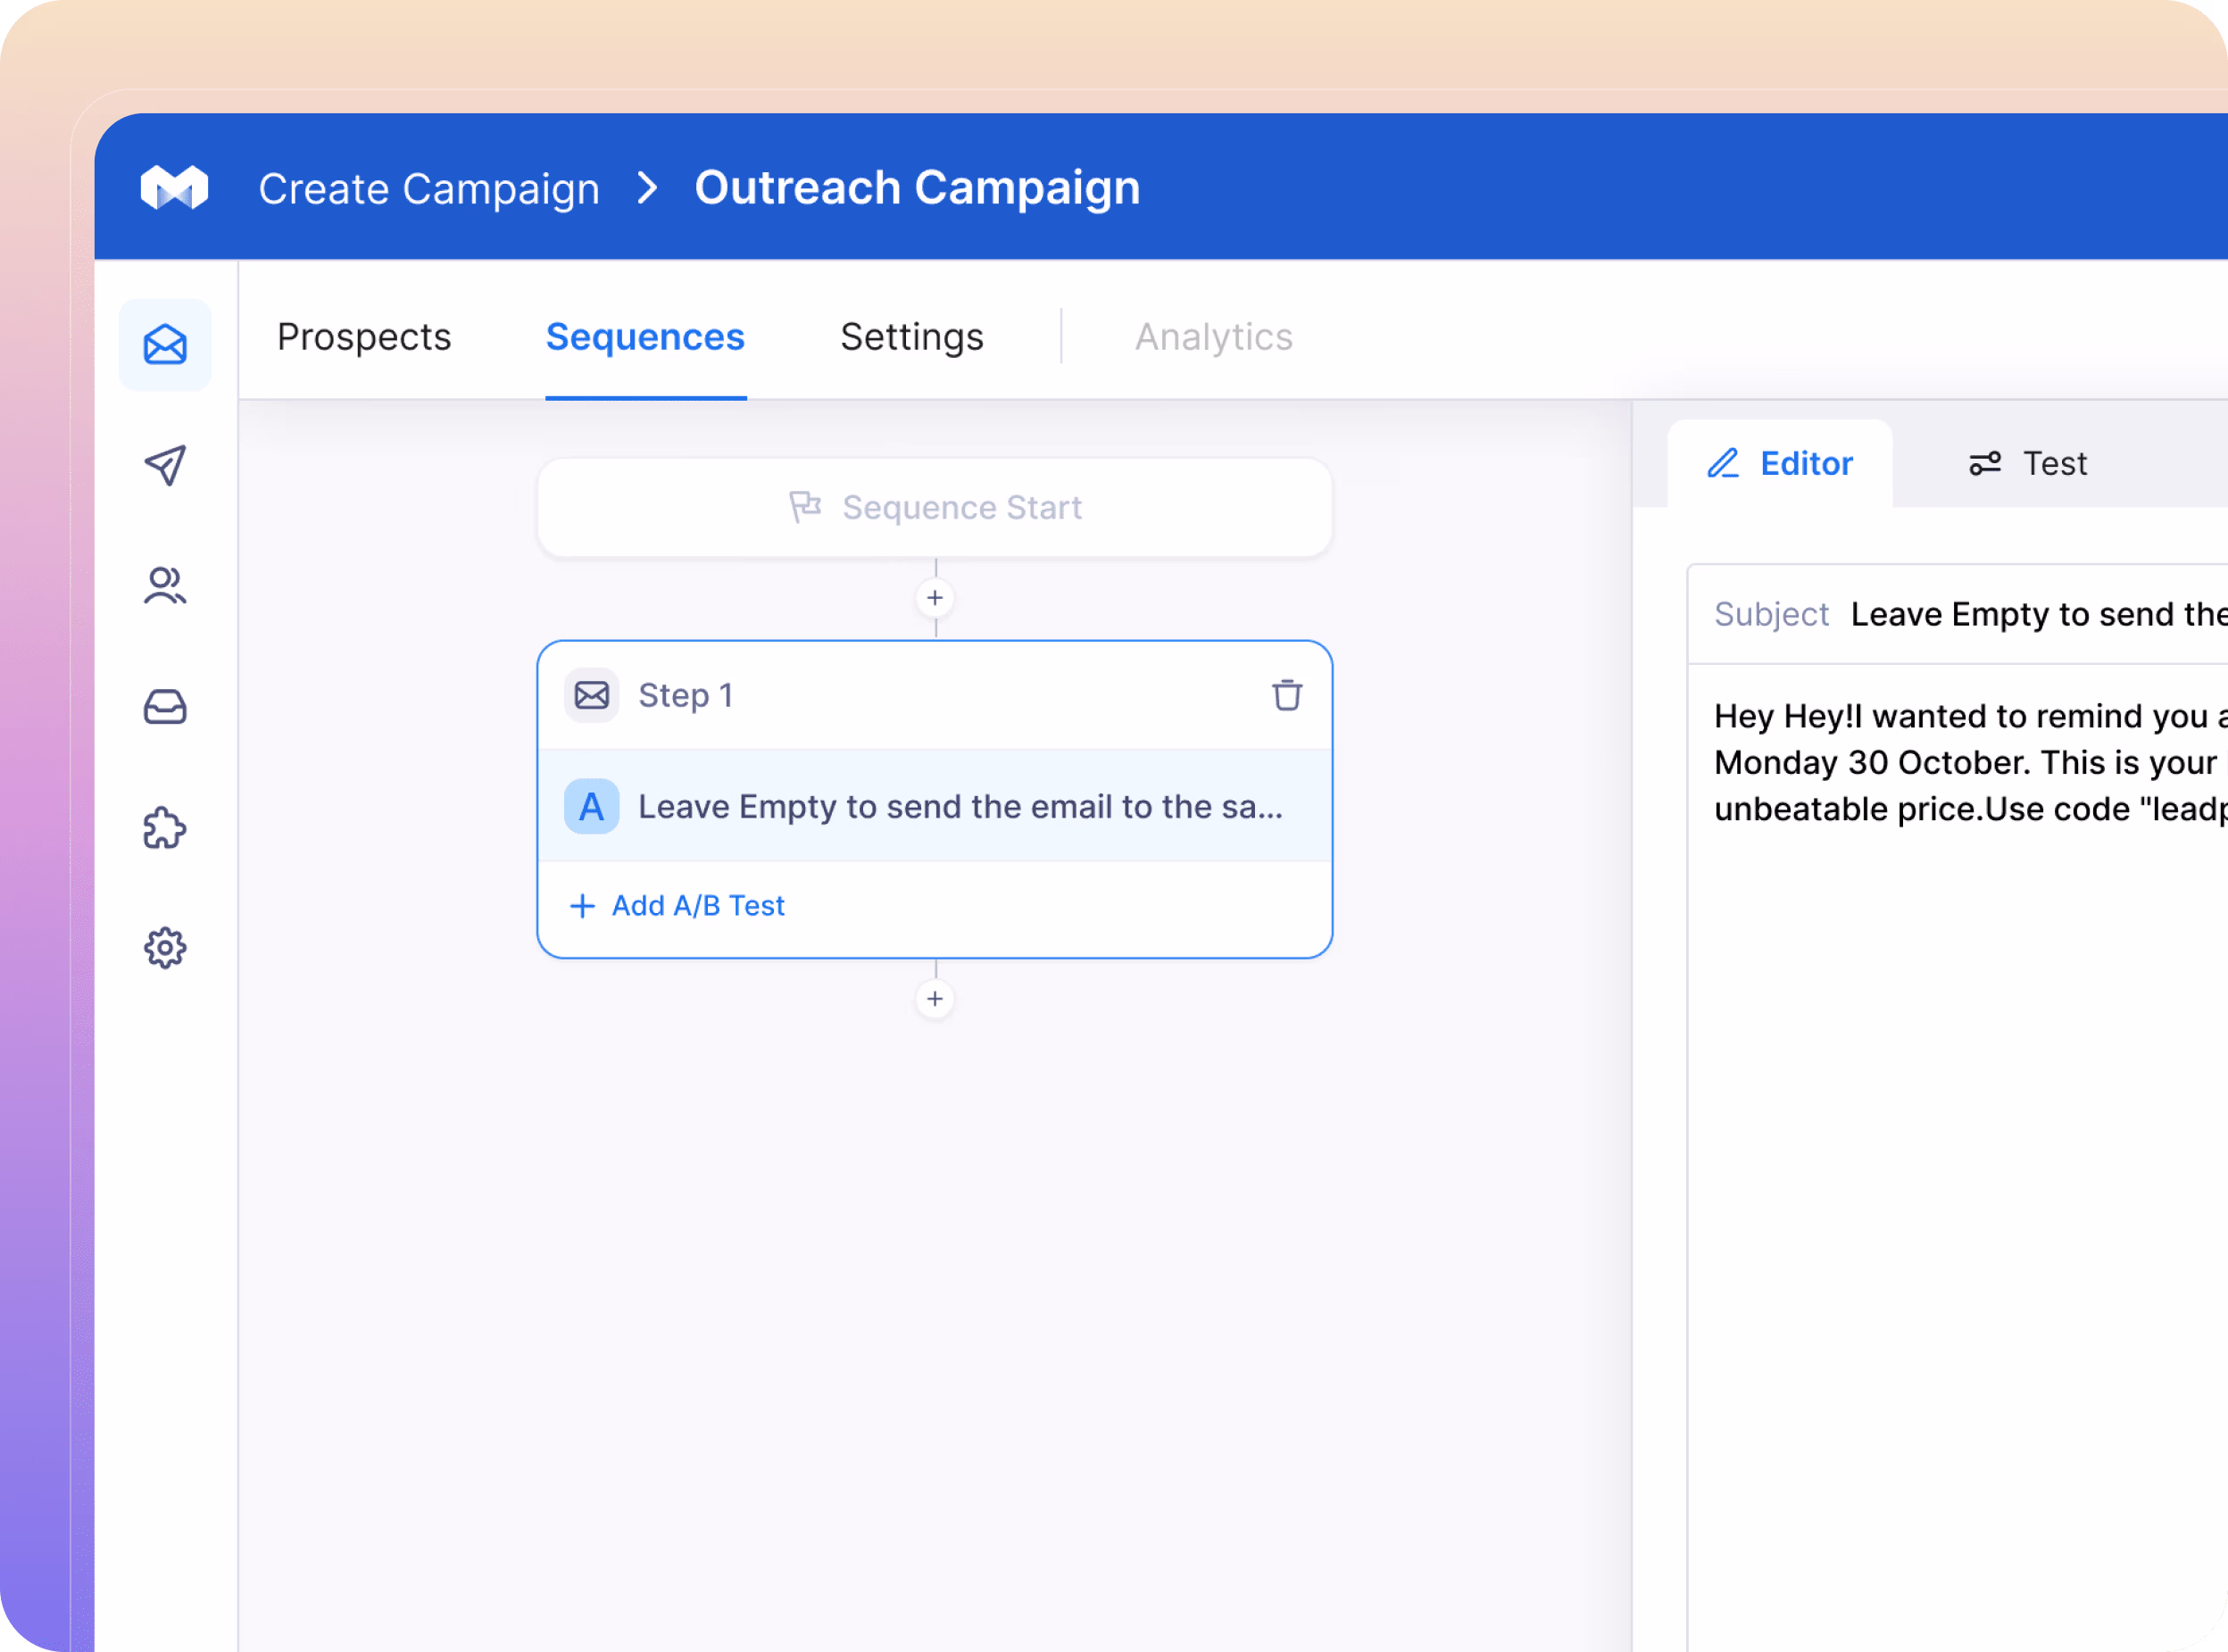Screen dimensions: 2228x1652
Task: Select the Editor tab
Action: (x=1780, y=464)
